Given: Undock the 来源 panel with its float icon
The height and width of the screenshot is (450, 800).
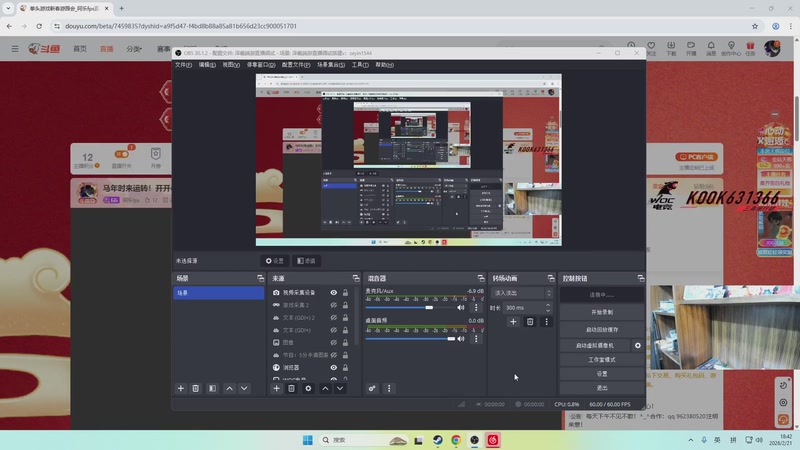Looking at the screenshot, I should click(x=356, y=278).
